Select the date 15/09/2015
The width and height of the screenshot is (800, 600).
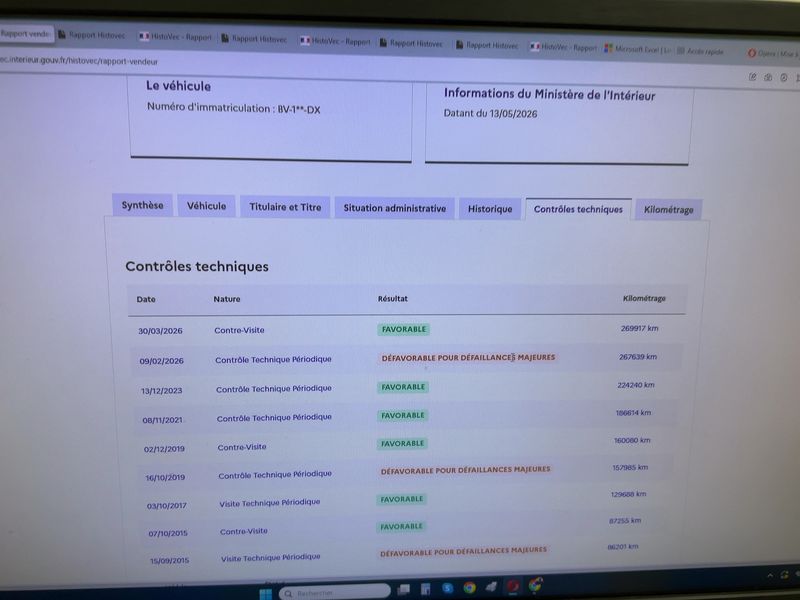coord(169,560)
